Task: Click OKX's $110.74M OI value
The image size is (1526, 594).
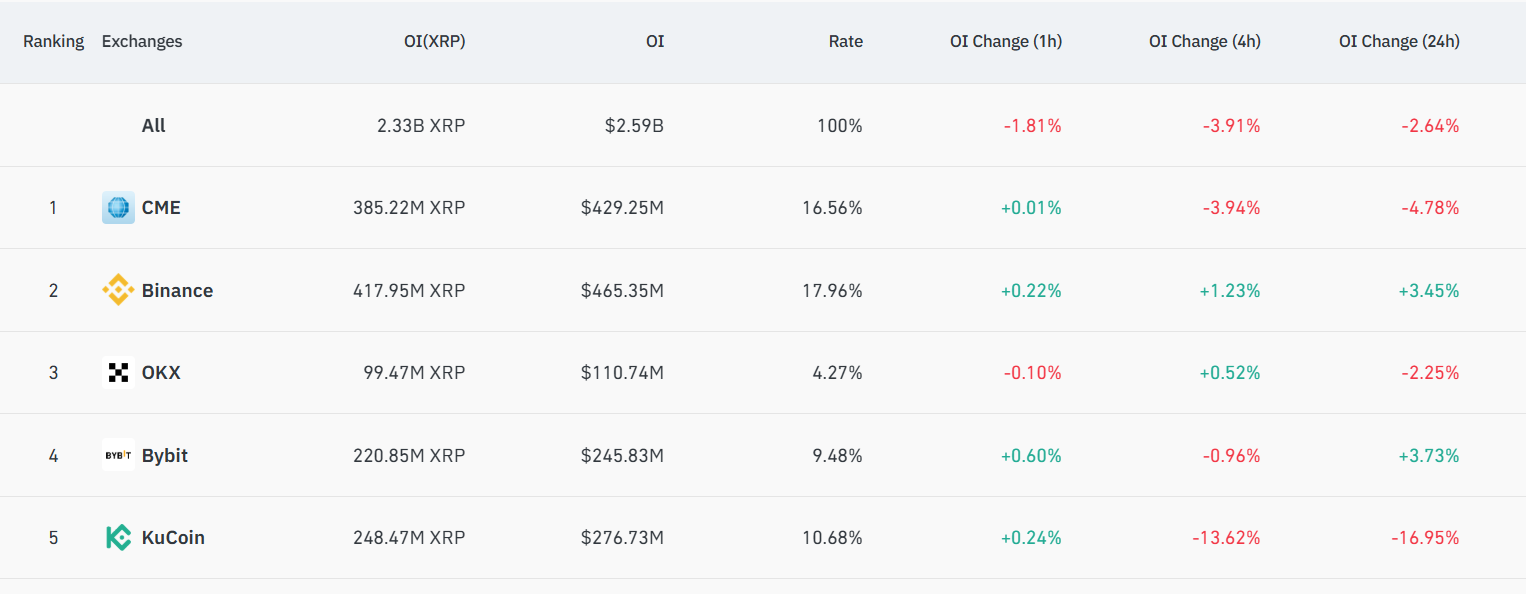Action: pos(622,373)
